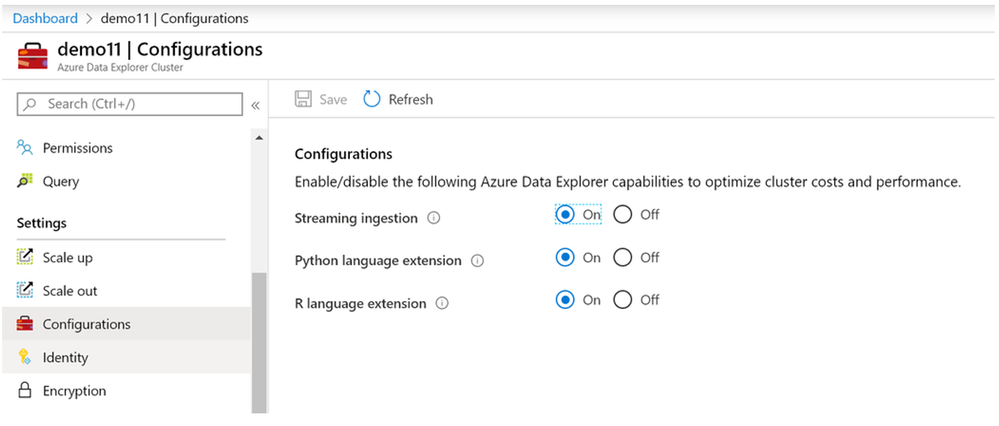Screen dimensions: 999x426
Task: Select Configurations in the sidebar
Action: (126, 324)
